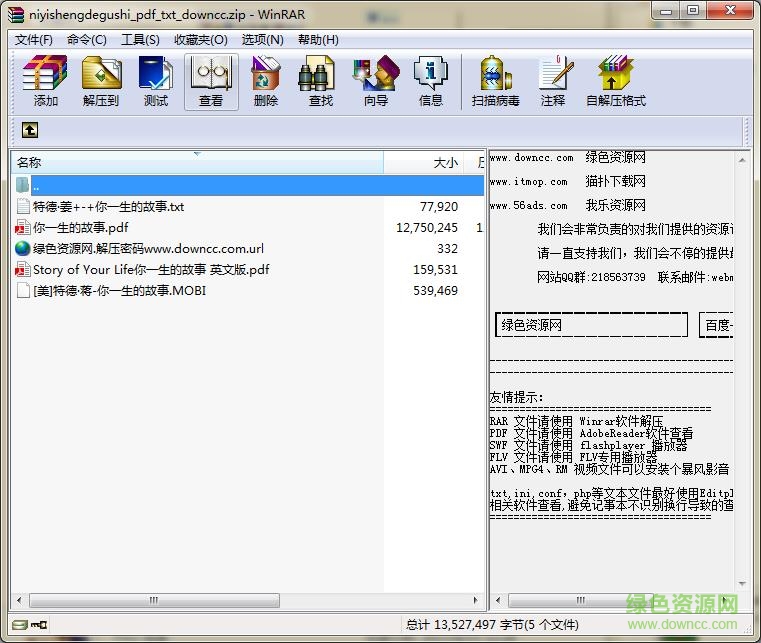Click comment panel scroll left arrow
This screenshot has width=761, height=643.
(497, 600)
